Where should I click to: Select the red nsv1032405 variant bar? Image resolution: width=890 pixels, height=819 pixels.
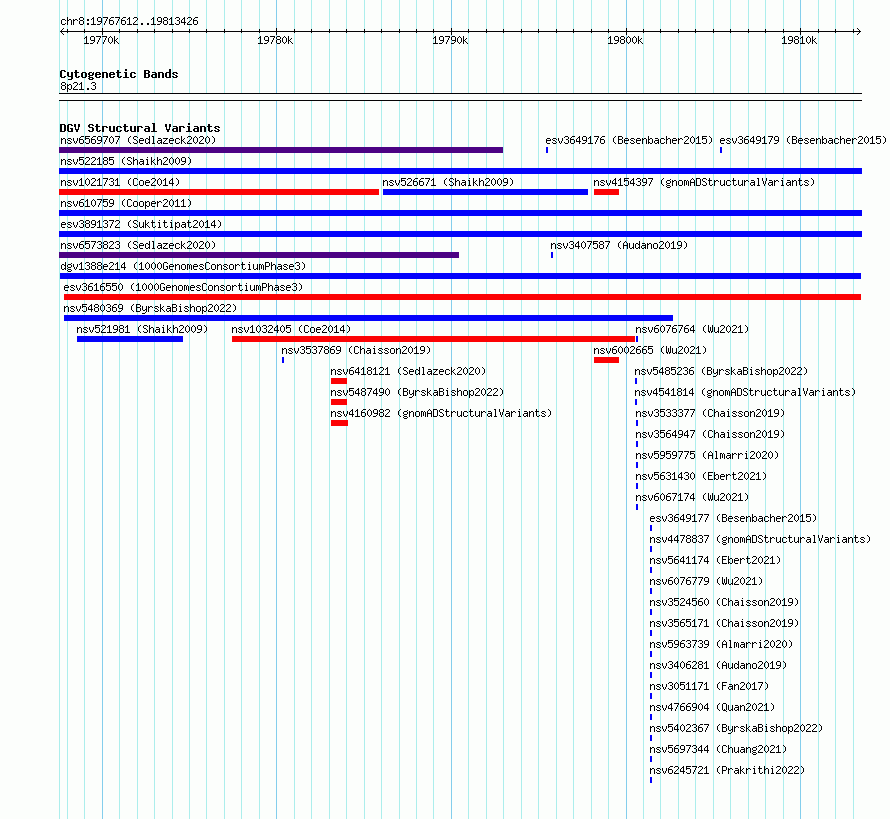click(433, 339)
